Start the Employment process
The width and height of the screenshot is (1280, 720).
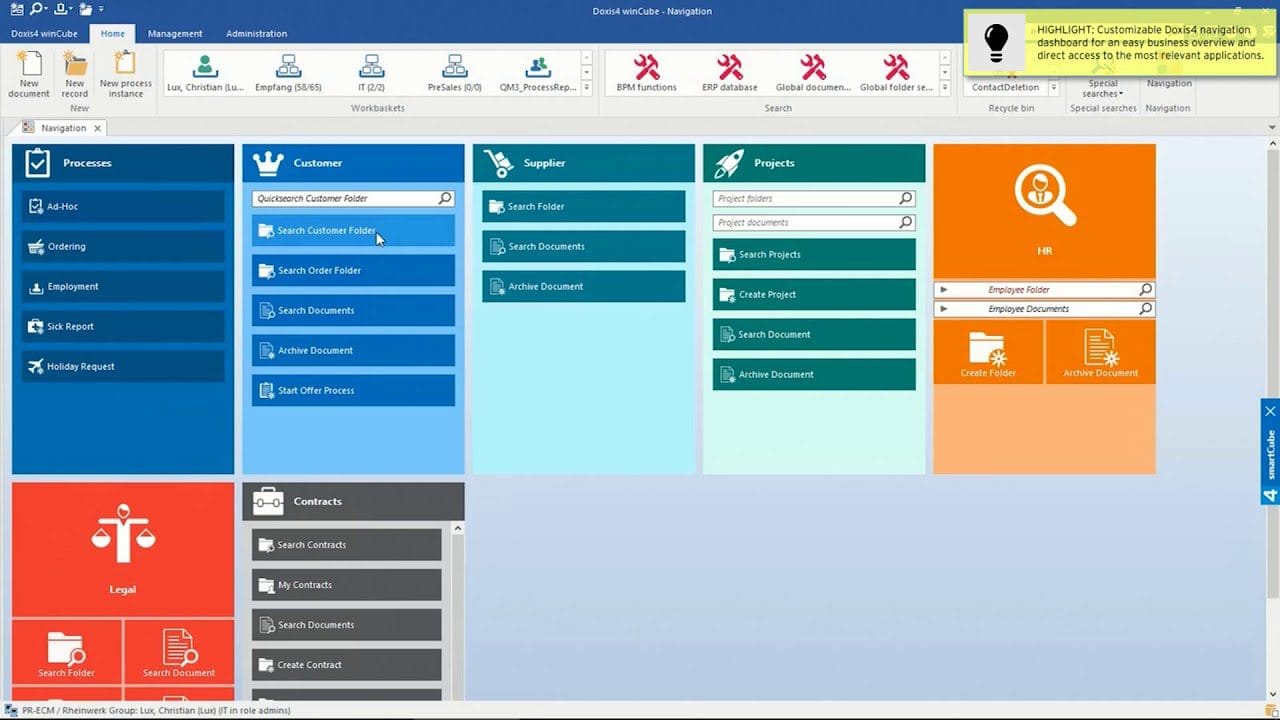coord(123,286)
